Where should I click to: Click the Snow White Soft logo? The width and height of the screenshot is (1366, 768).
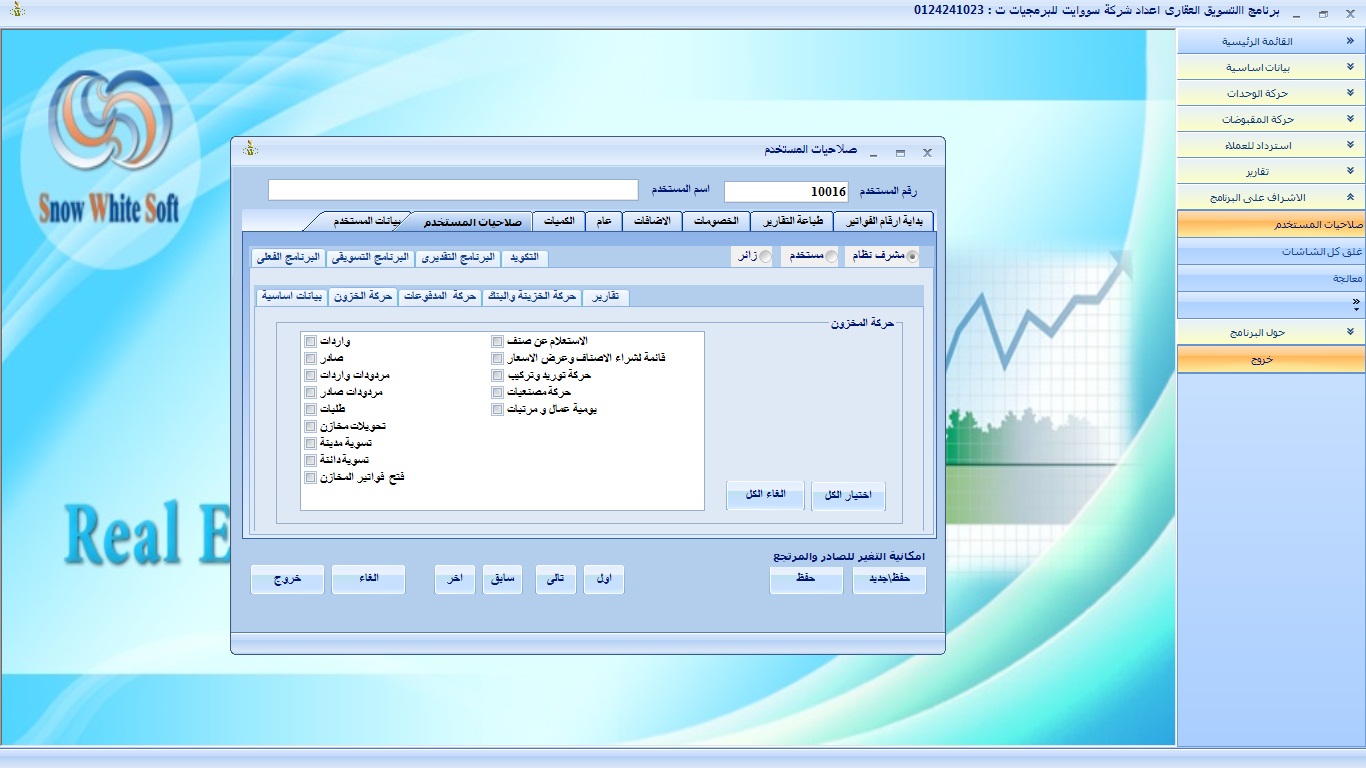tap(109, 150)
